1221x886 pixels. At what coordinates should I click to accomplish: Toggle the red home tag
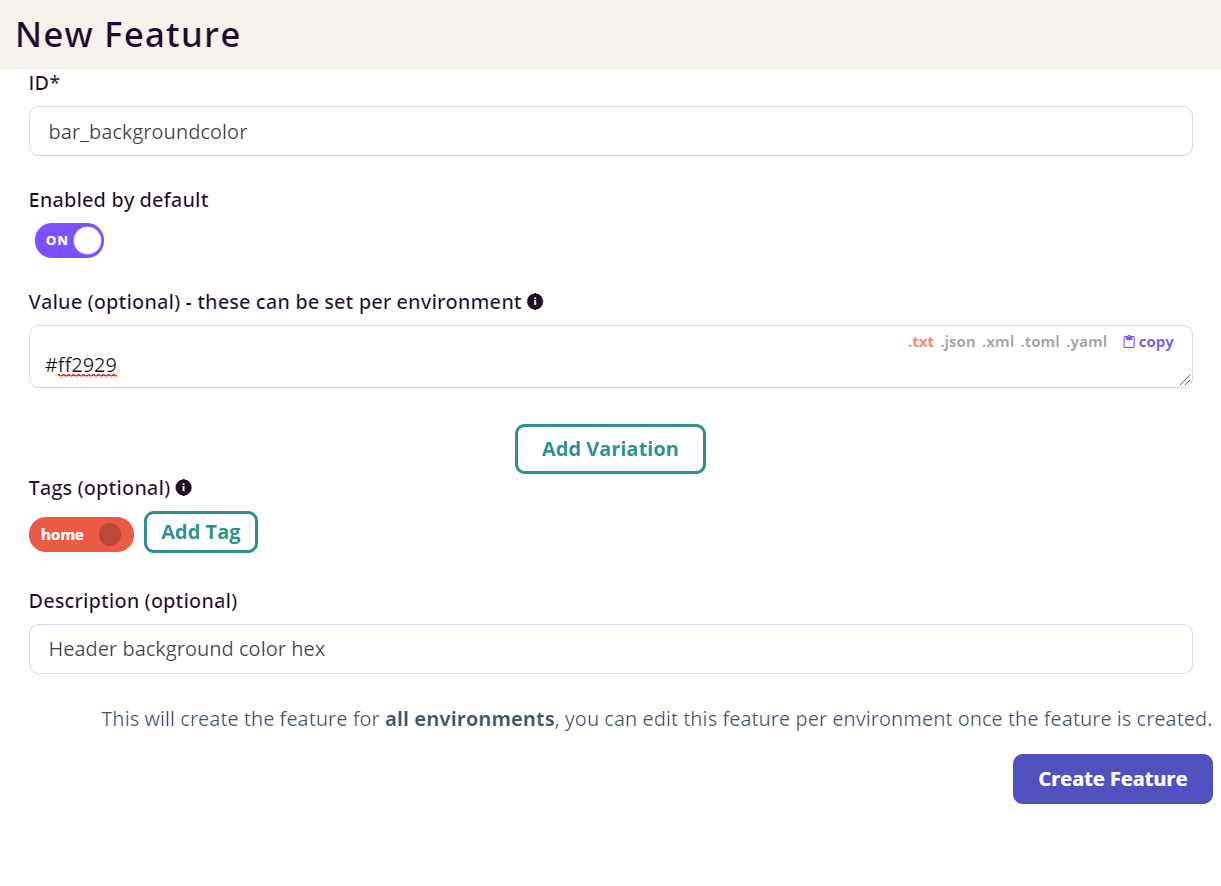81,534
